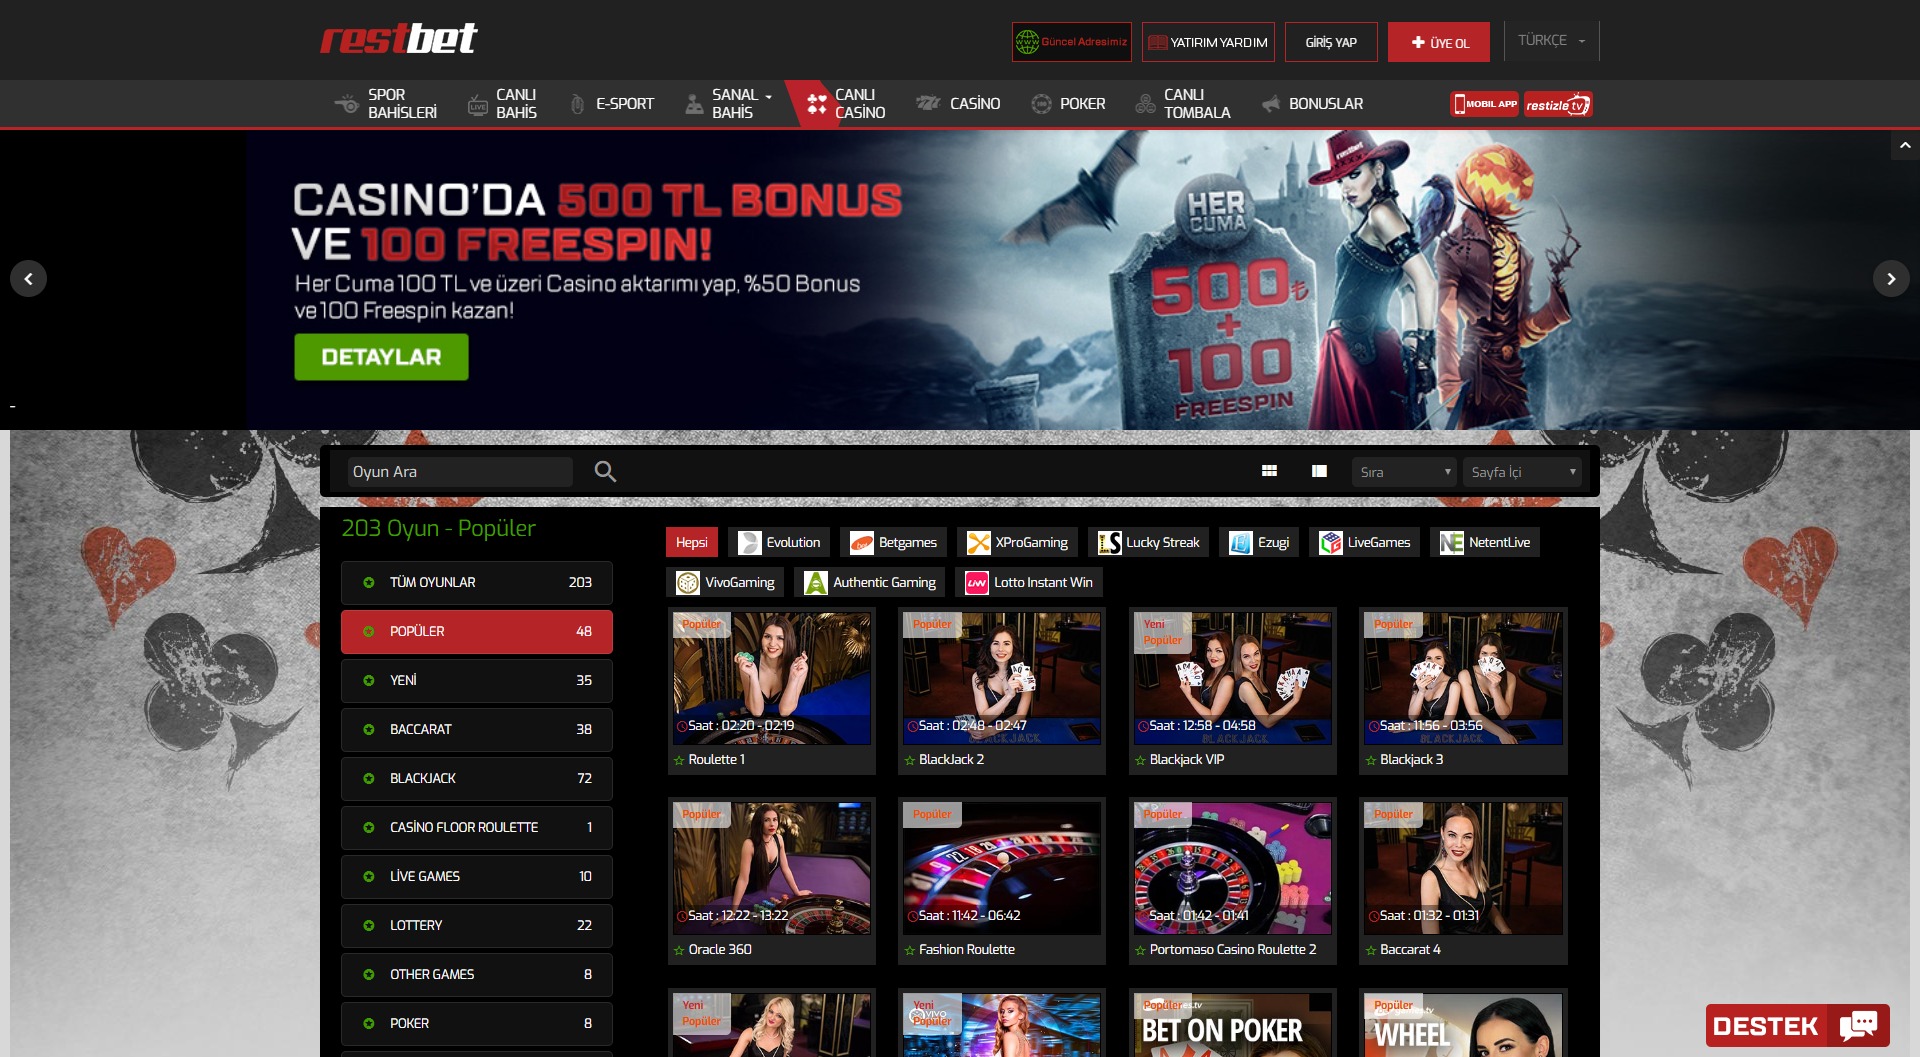This screenshot has height=1057, width=1920.
Task: Focus the Oyun Ara search field
Action: tap(460, 472)
